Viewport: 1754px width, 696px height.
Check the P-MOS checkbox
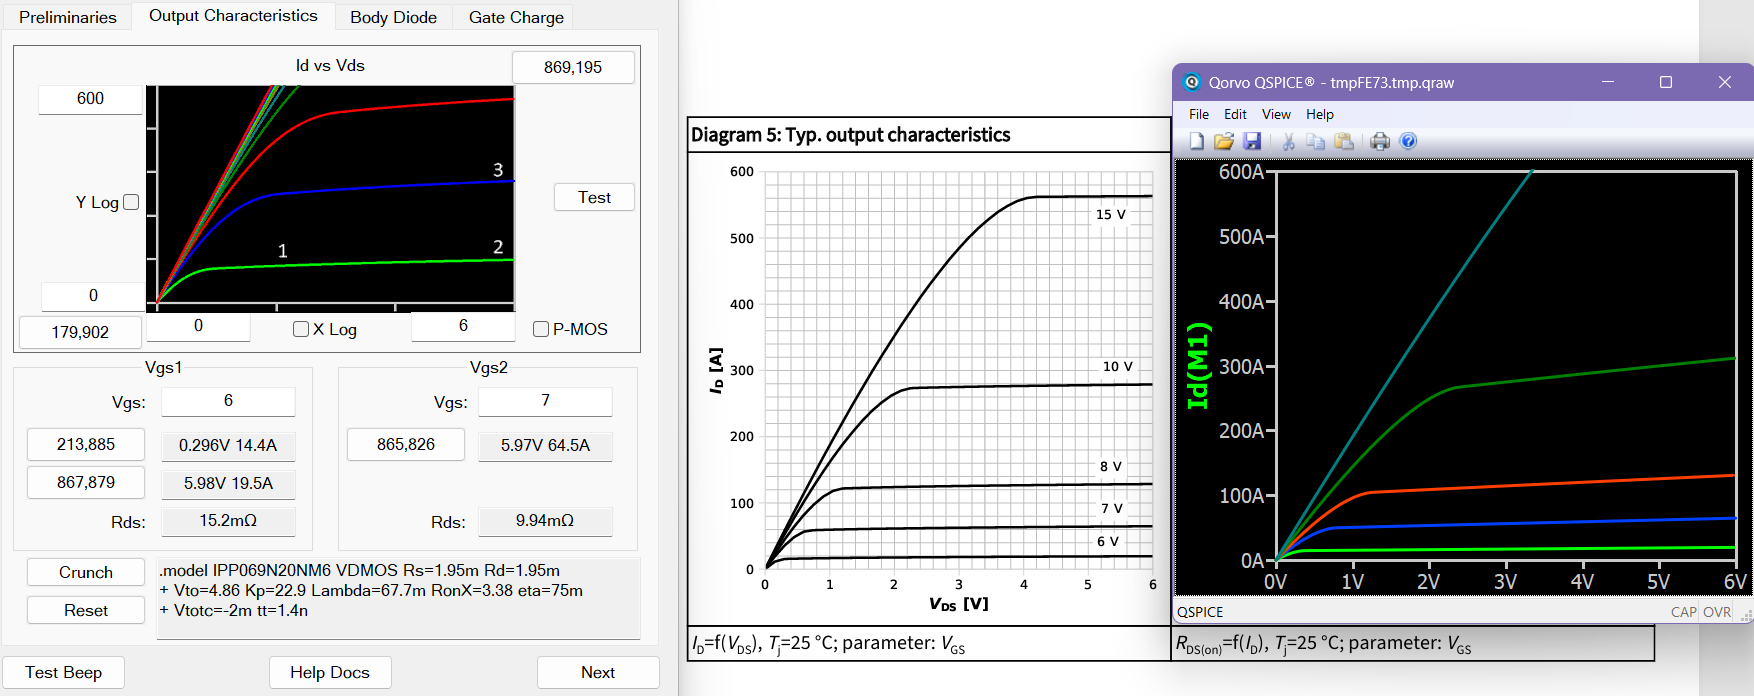[x=541, y=329]
